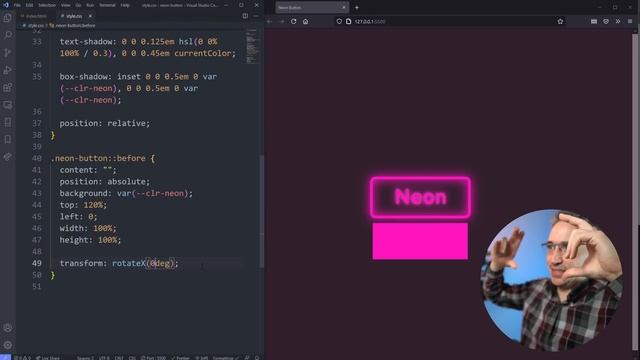The image size is (640, 360).
Task: Open the Selection menu in VS Code
Action: [47, 5]
